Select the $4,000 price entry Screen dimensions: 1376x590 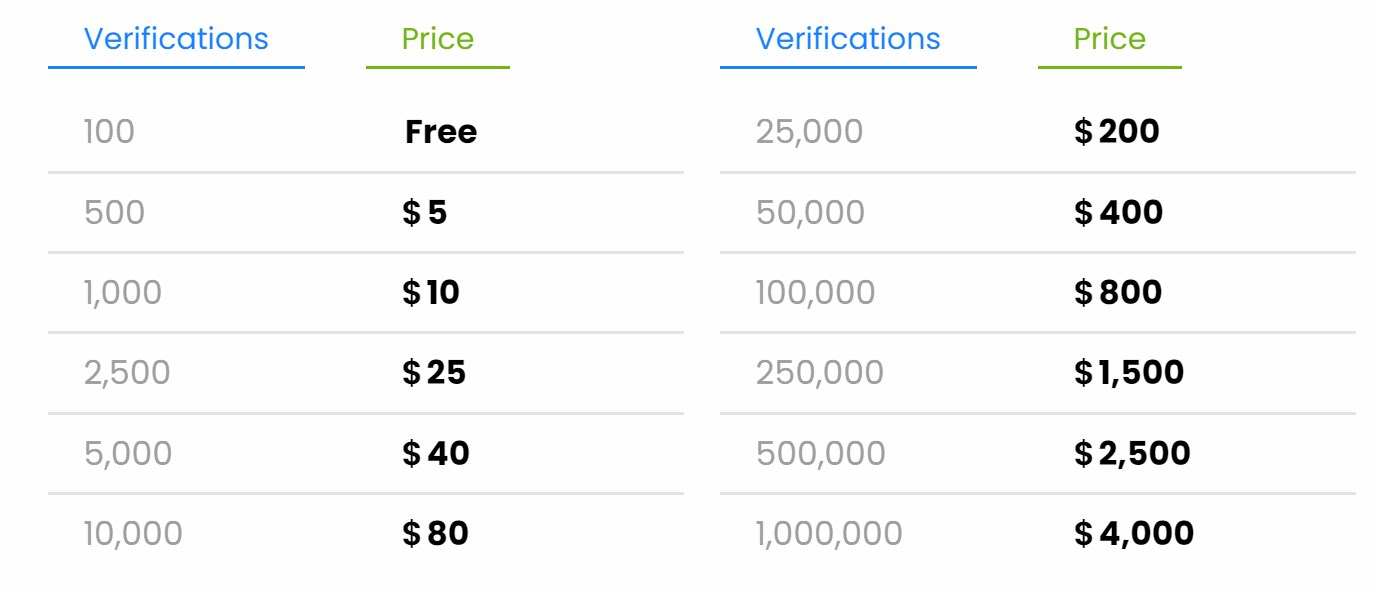(x=1134, y=533)
